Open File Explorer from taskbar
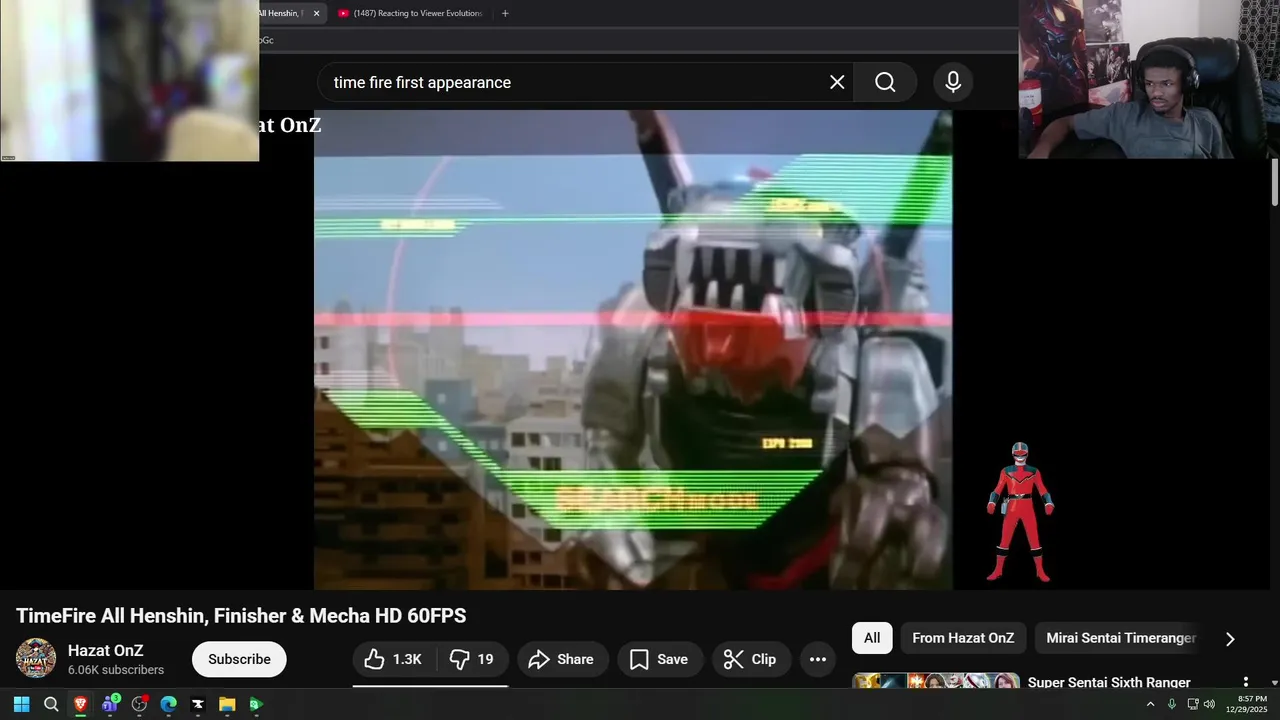1280x720 pixels. [227, 704]
